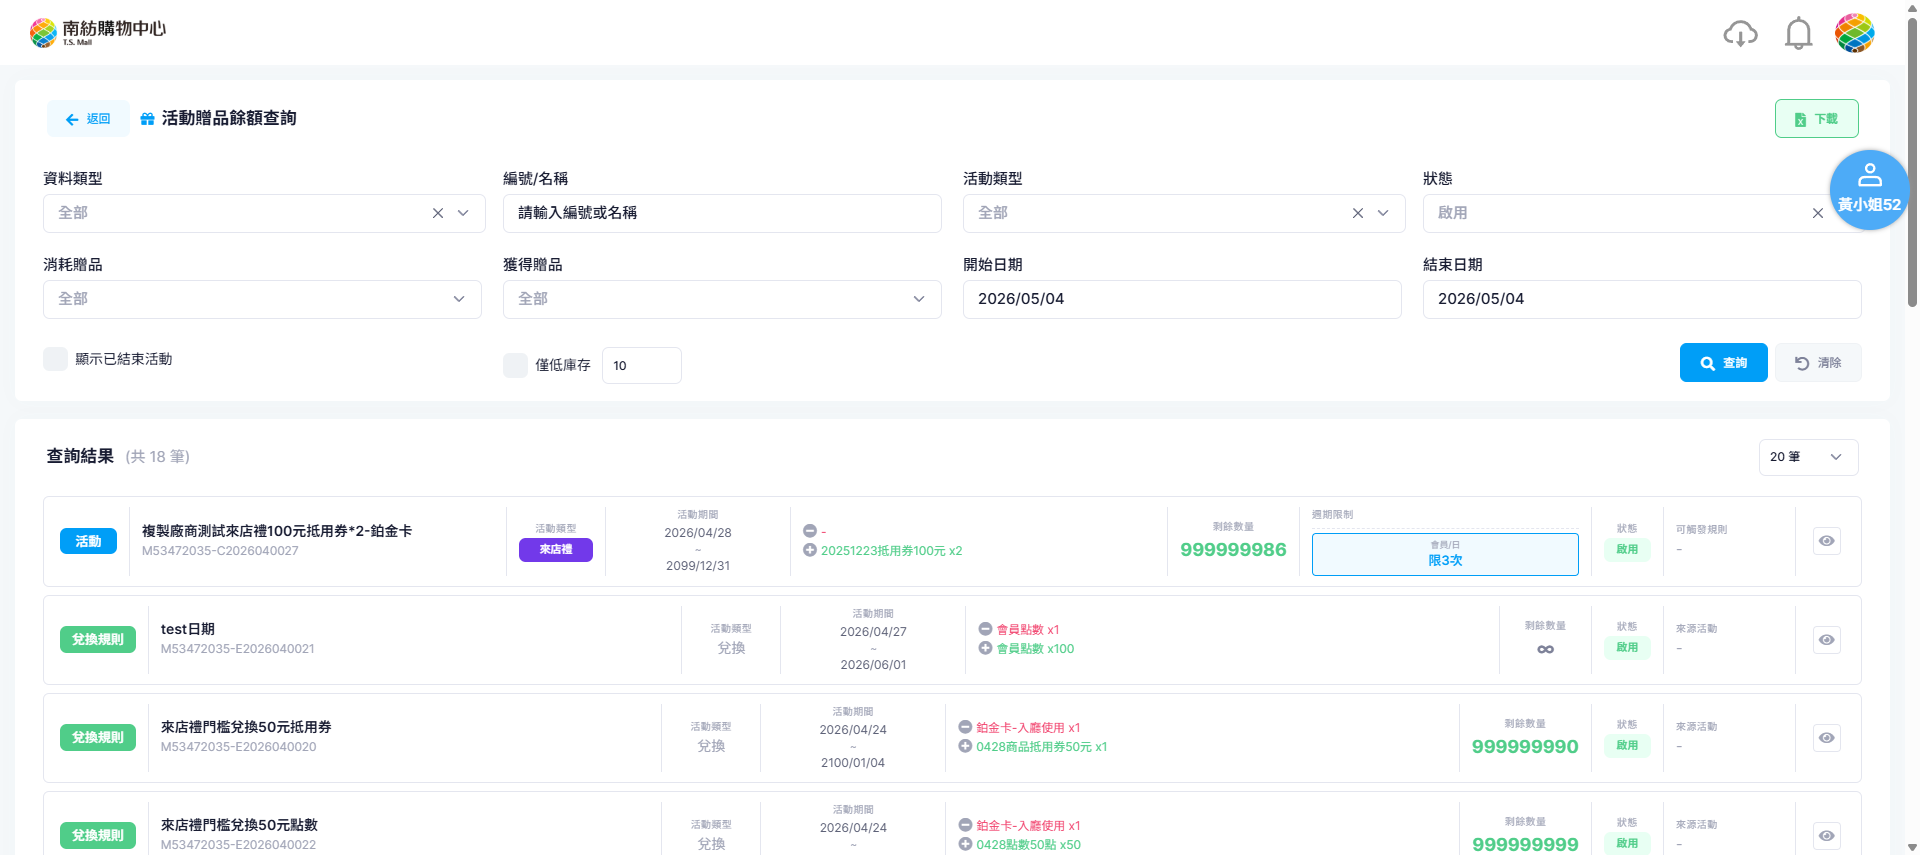Image resolution: width=1920 pixels, height=855 pixels.
Task: Click the purple 來店禮 type tag
Action: [556, 550]
